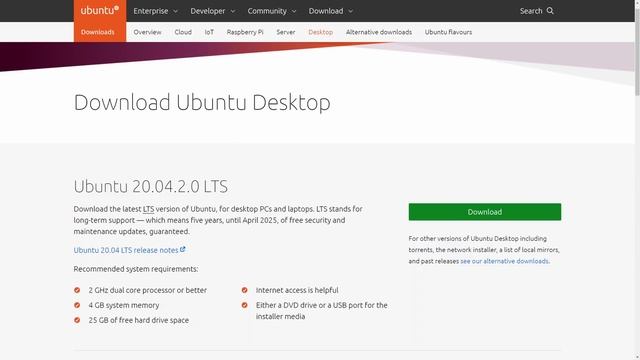Viewport: 640px width, 360px height.
Task: Click the Ubuntu logo in header
Action: (100, 11)
